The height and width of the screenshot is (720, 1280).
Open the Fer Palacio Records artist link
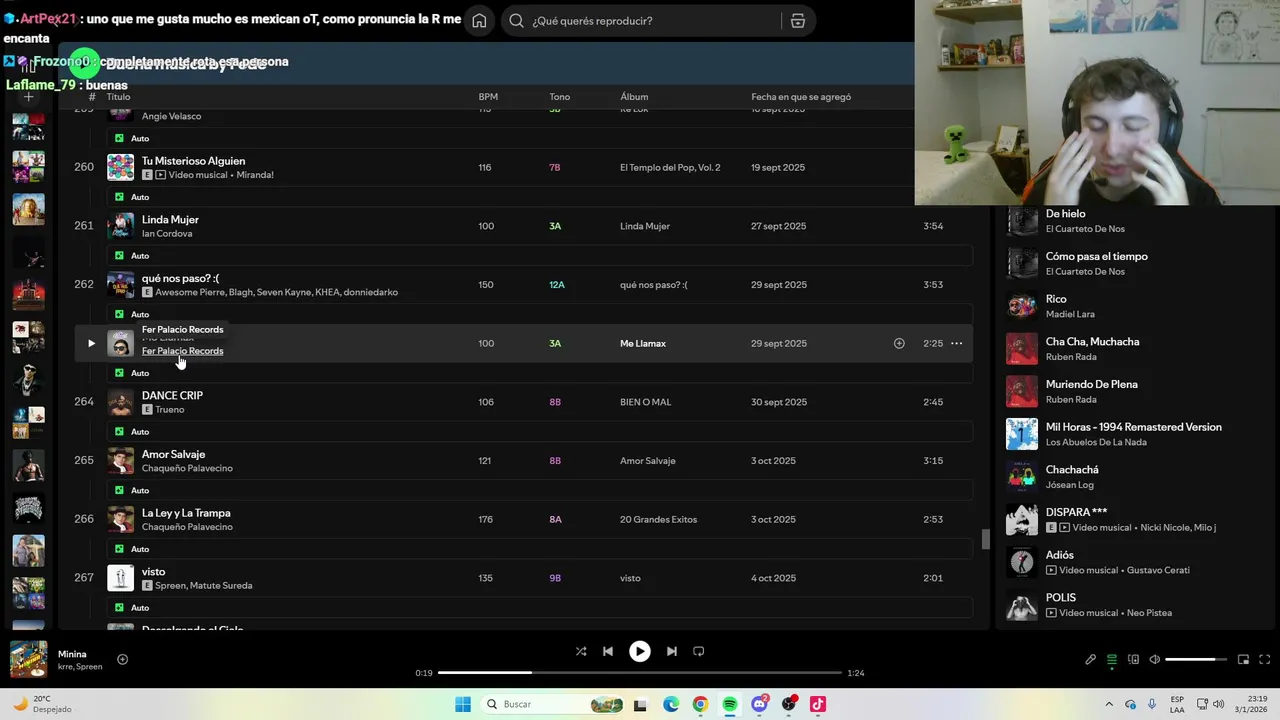click(182, 351)
